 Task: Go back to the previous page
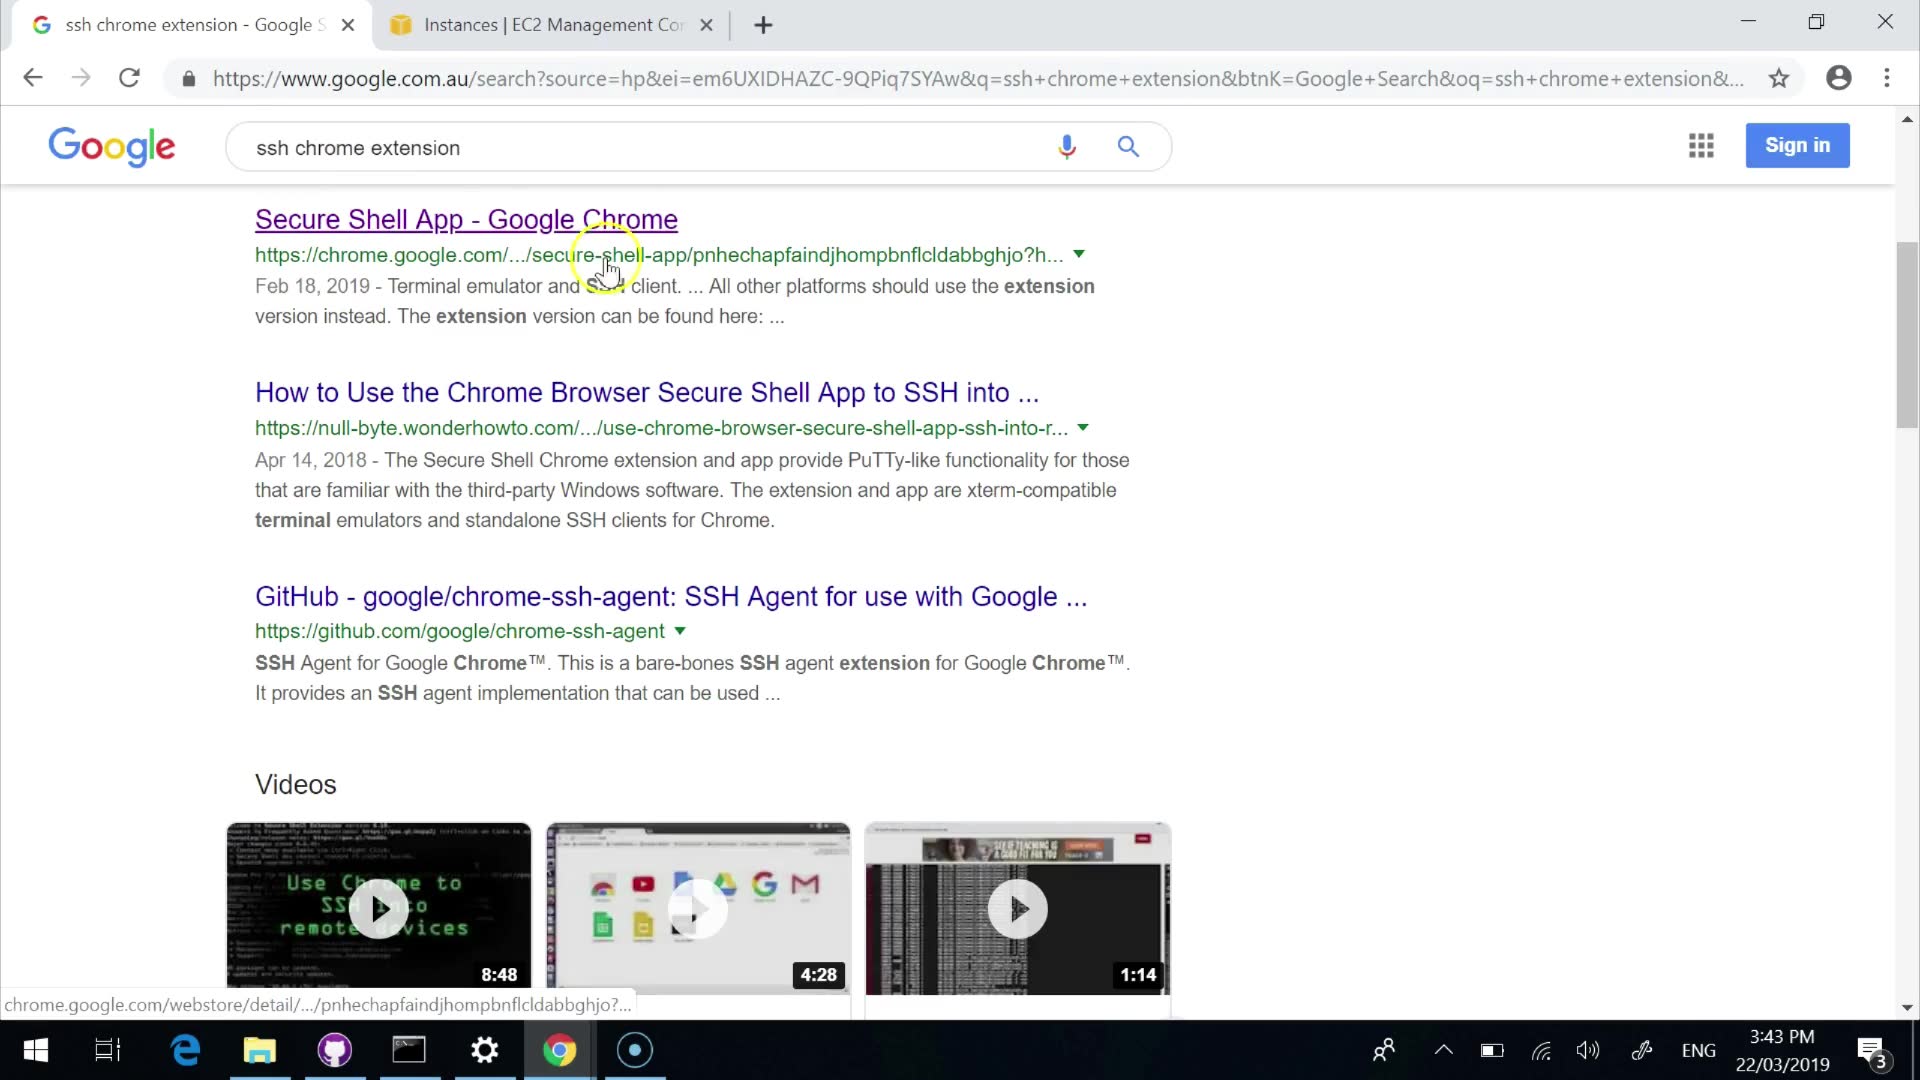(33, 78)
